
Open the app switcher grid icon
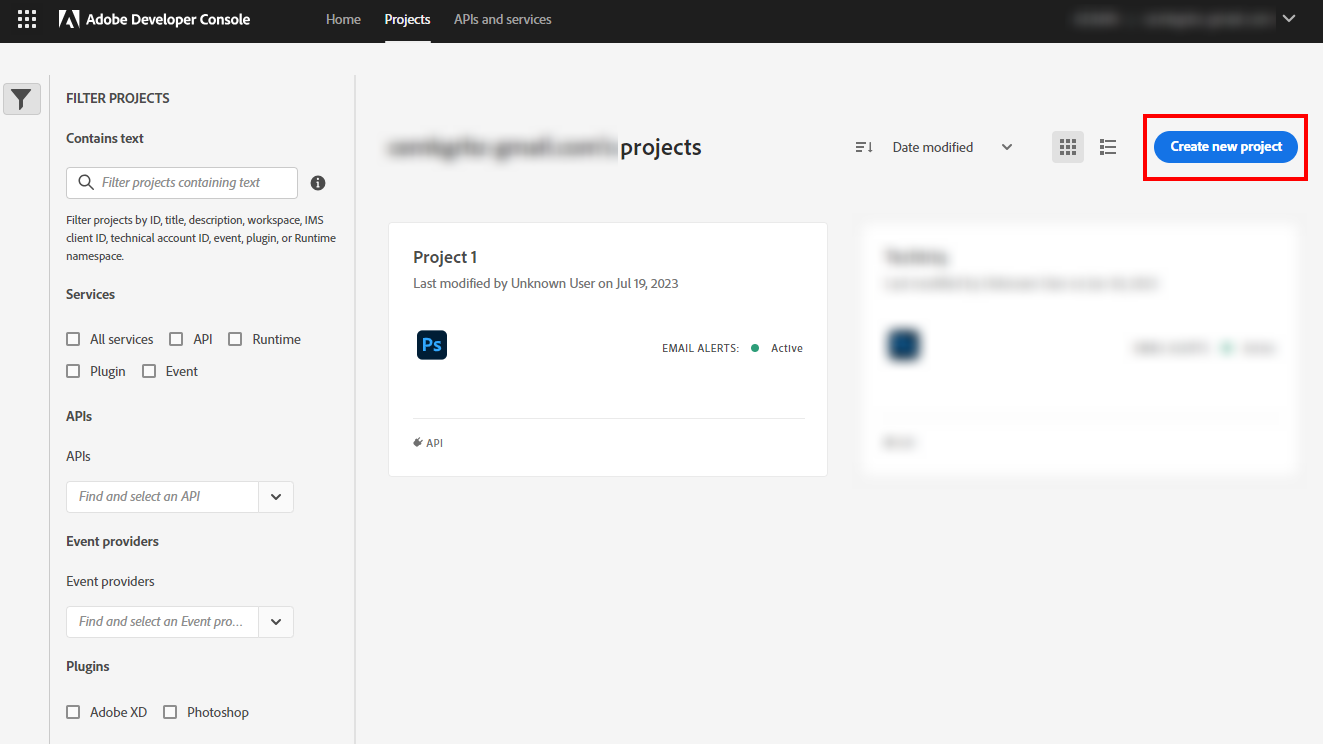pyautogui.click(x=27, y=19)
